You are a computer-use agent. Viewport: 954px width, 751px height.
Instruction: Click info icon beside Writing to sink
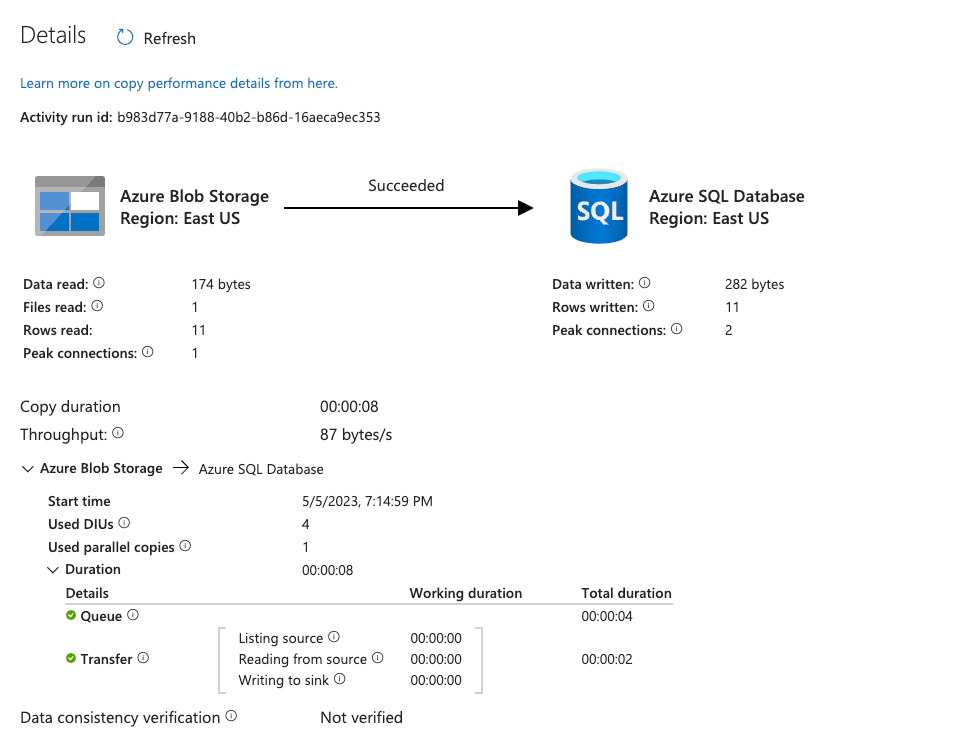coord(340,680)
